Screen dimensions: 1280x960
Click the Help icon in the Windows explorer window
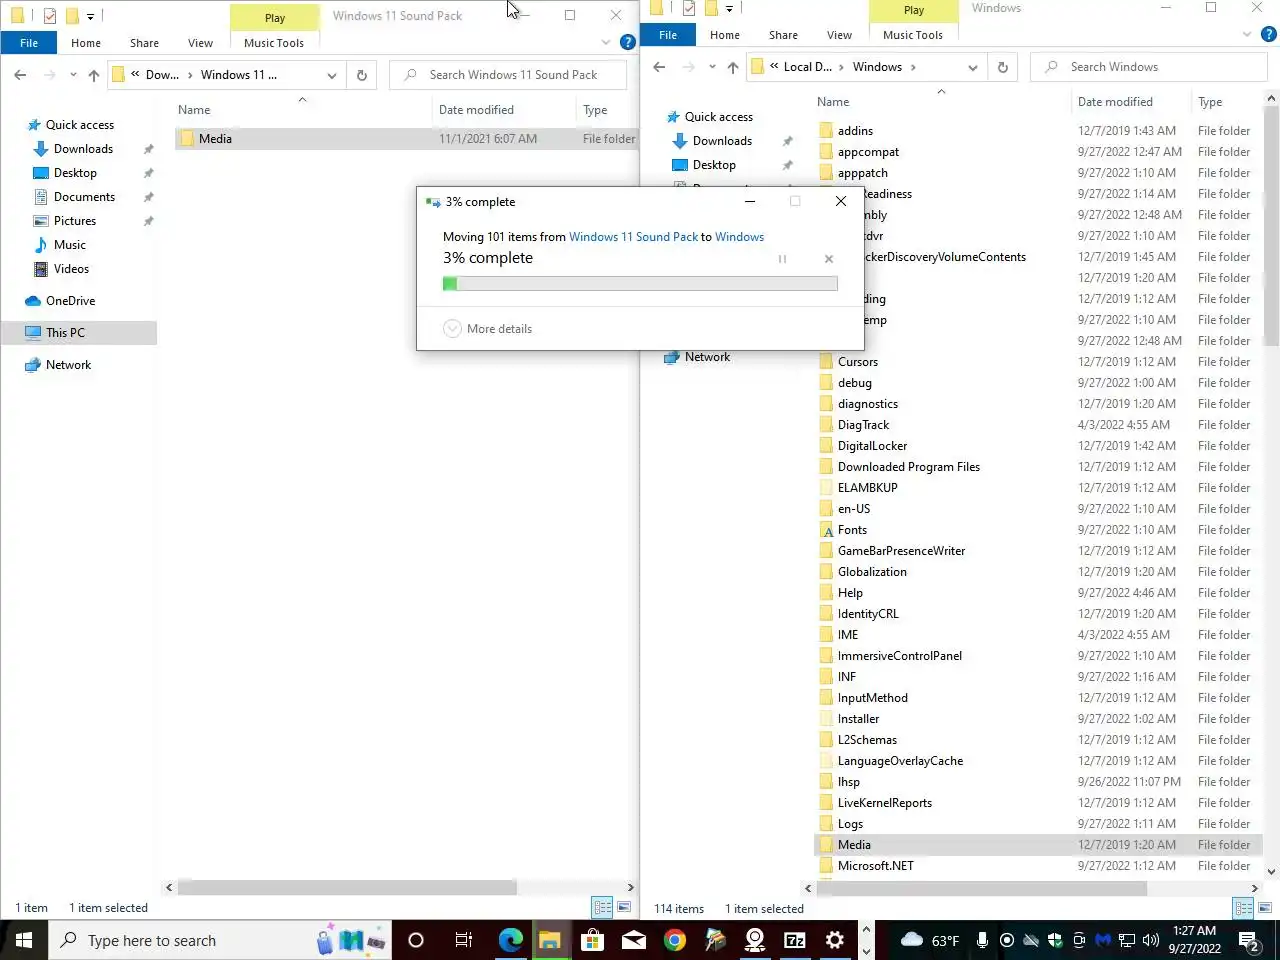(1268, 34)
